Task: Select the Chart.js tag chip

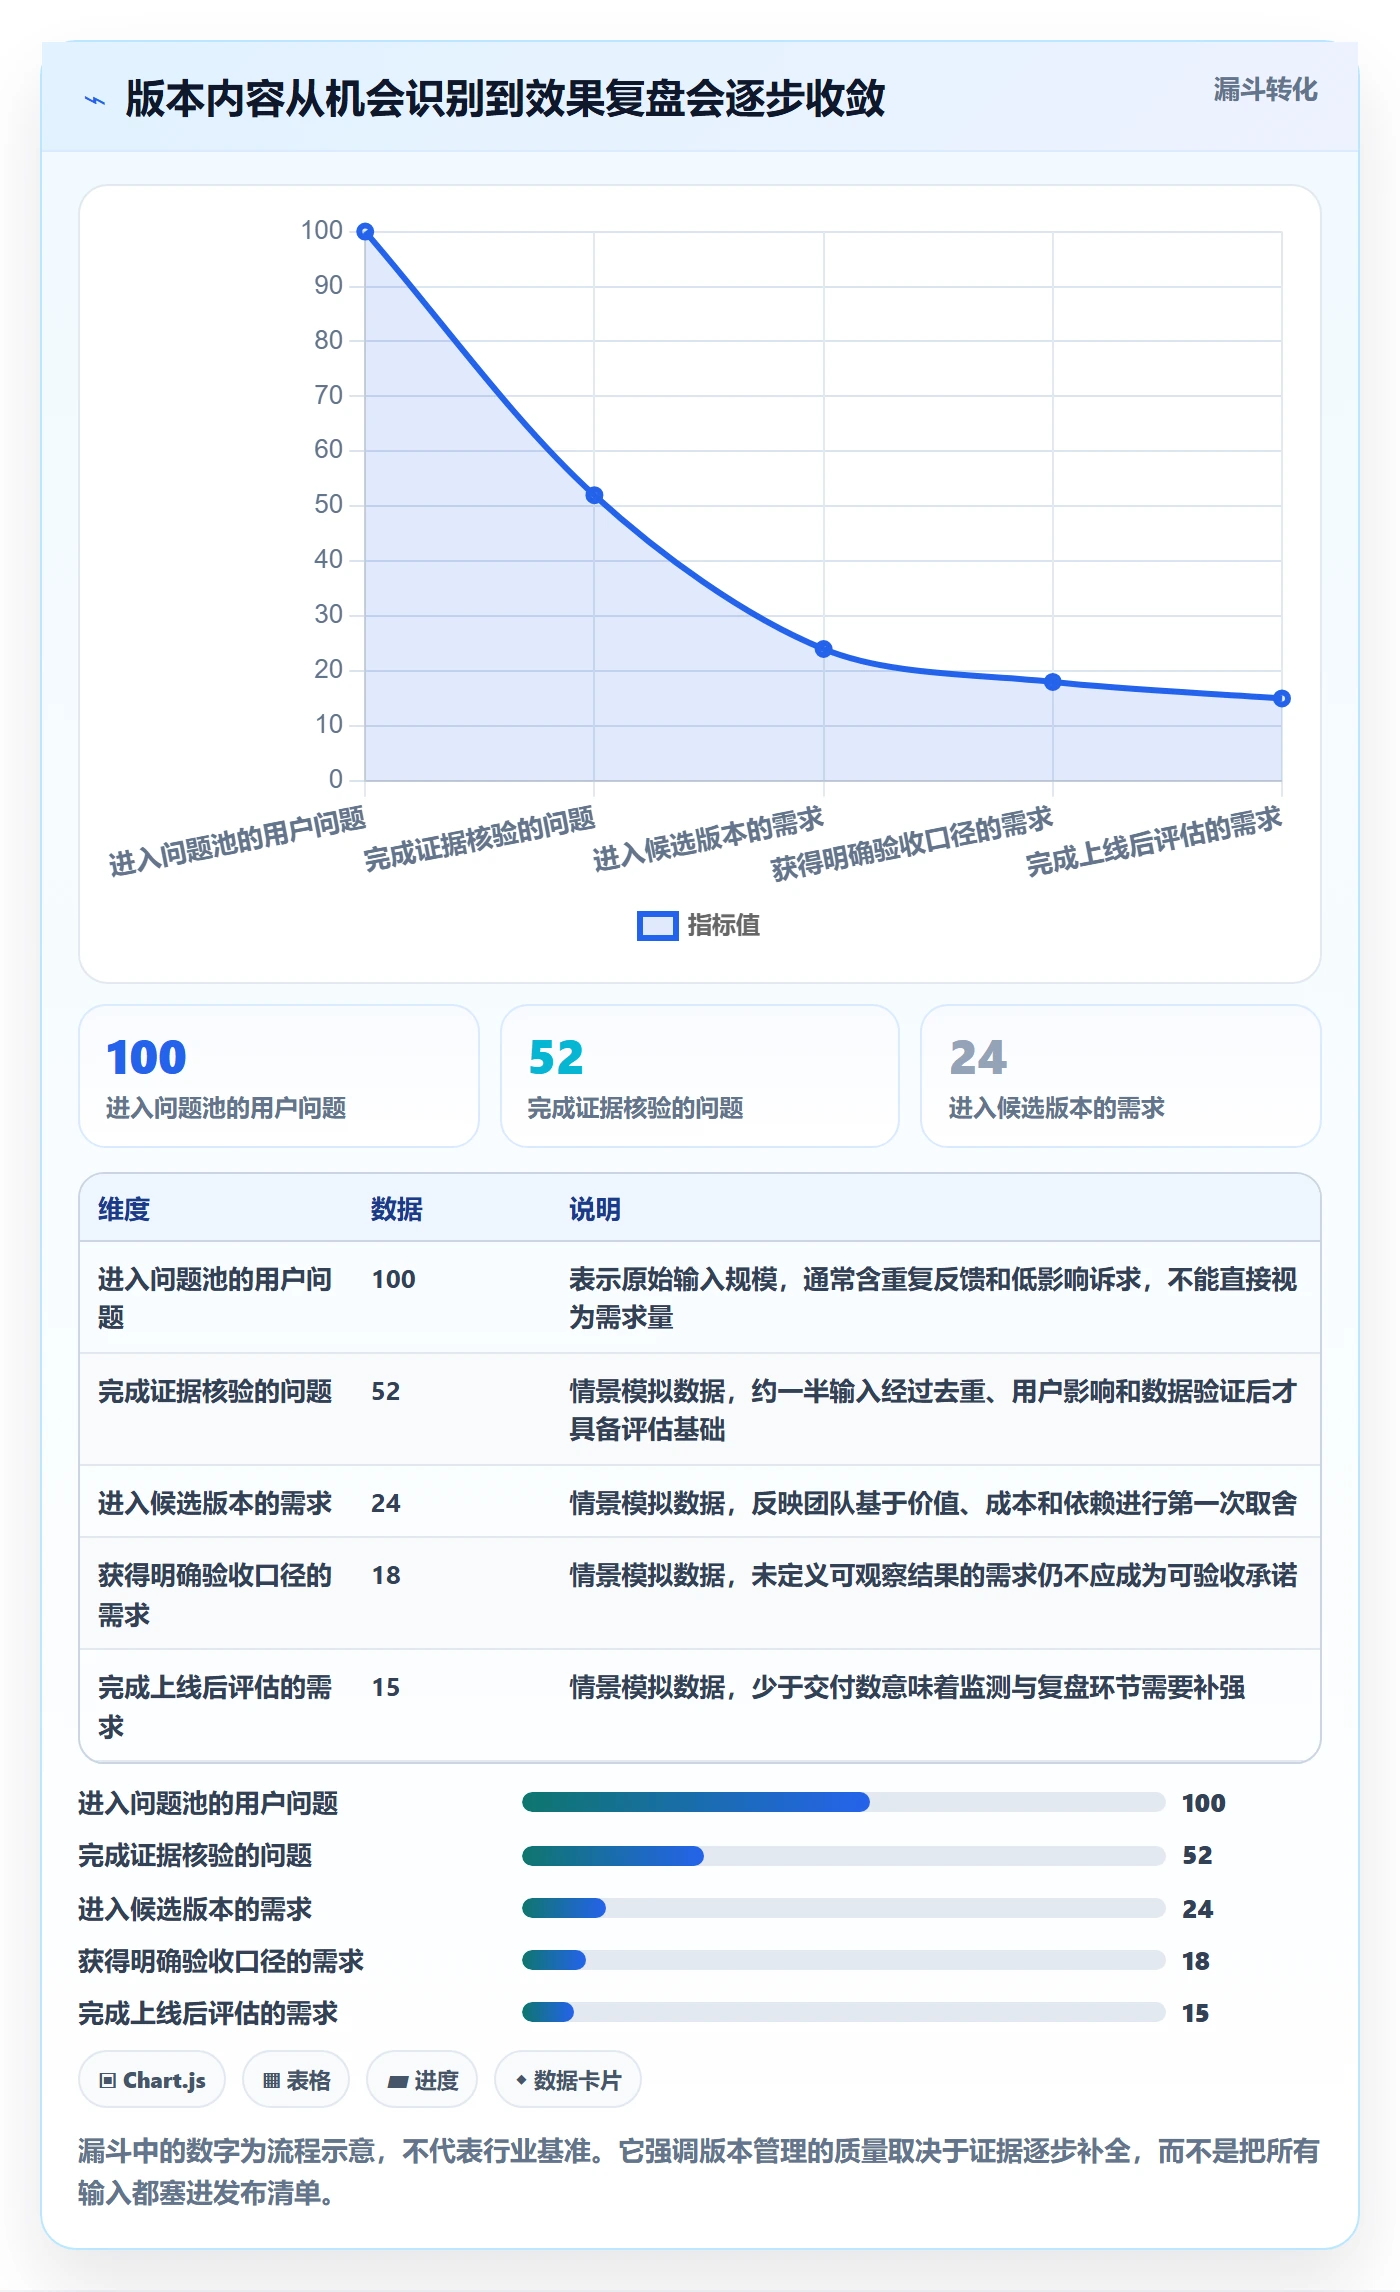Action: point(152,2080)
